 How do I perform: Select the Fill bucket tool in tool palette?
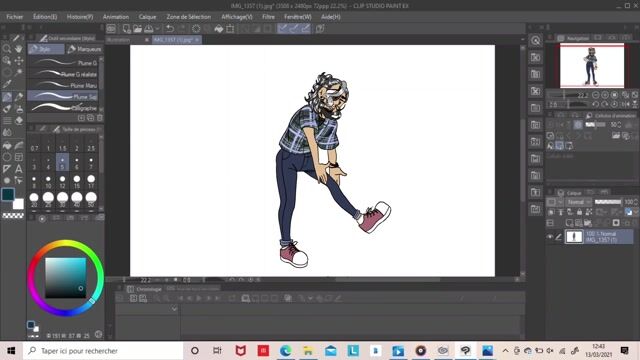pos(7,145)
